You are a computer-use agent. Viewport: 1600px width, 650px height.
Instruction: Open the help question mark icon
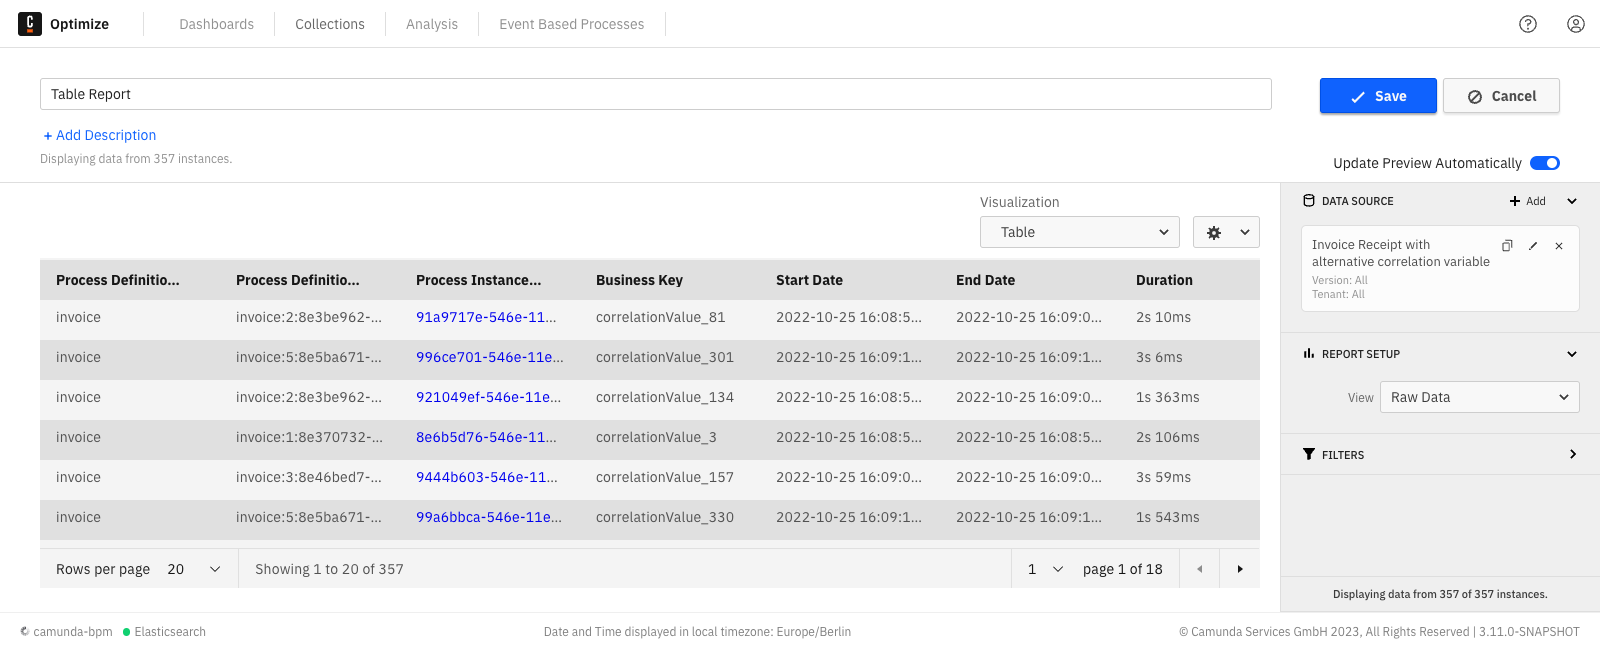(x=1528, y=24)
